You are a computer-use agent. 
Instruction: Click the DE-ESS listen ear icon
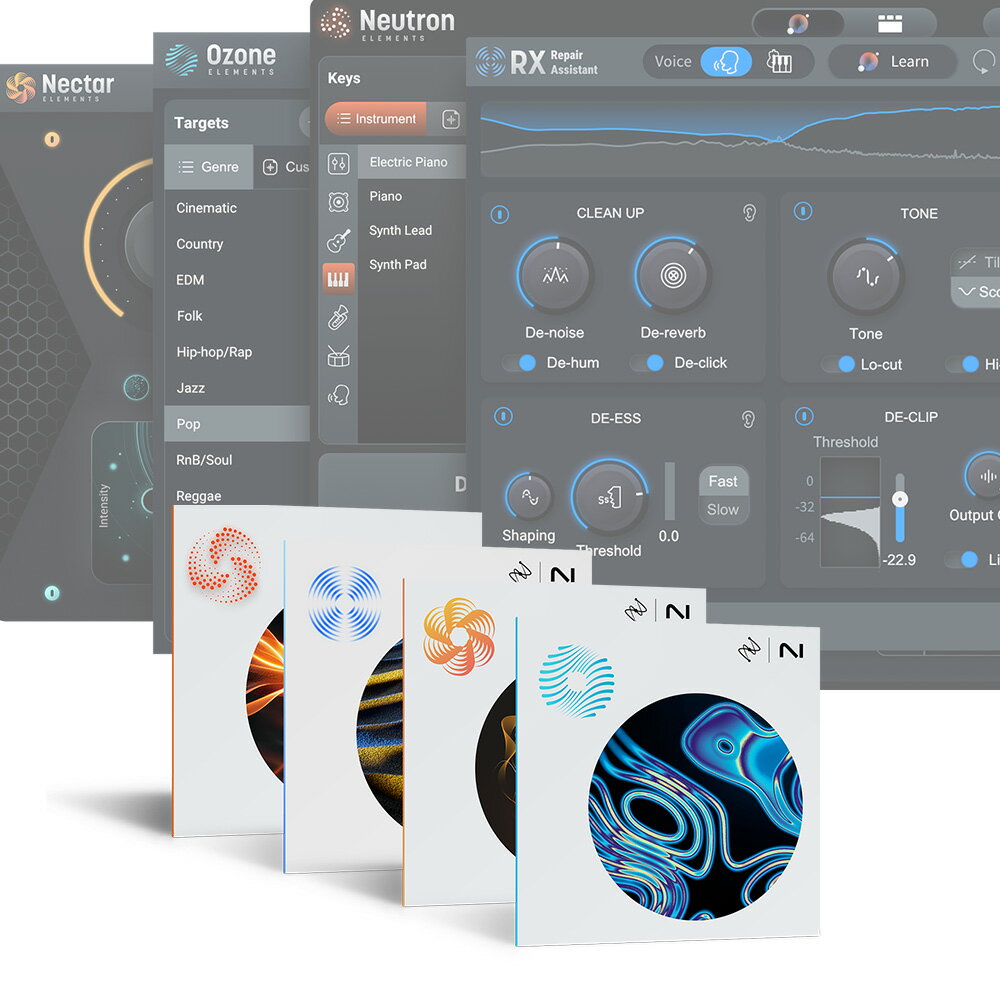point(748,418)
